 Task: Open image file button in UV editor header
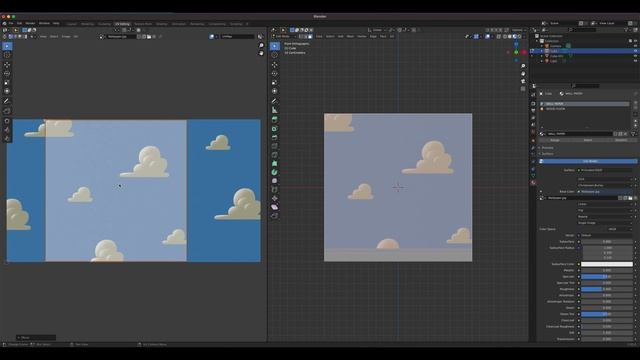149,37
